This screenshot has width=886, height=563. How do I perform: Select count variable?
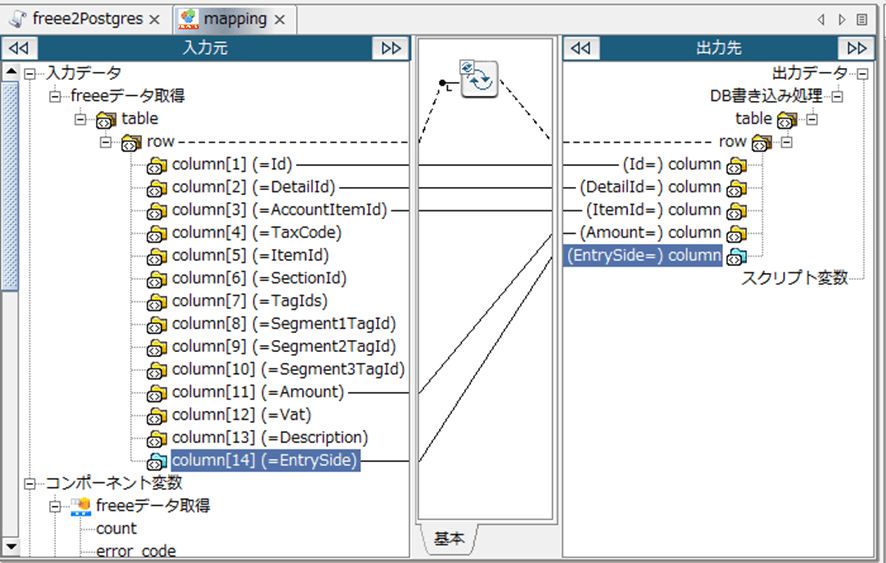point(116,529)
